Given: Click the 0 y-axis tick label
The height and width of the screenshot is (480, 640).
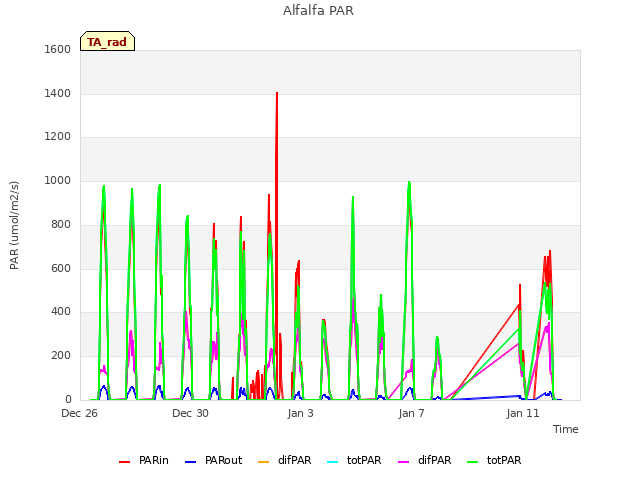Looking at the screenshot, I should tap(68, 399).
